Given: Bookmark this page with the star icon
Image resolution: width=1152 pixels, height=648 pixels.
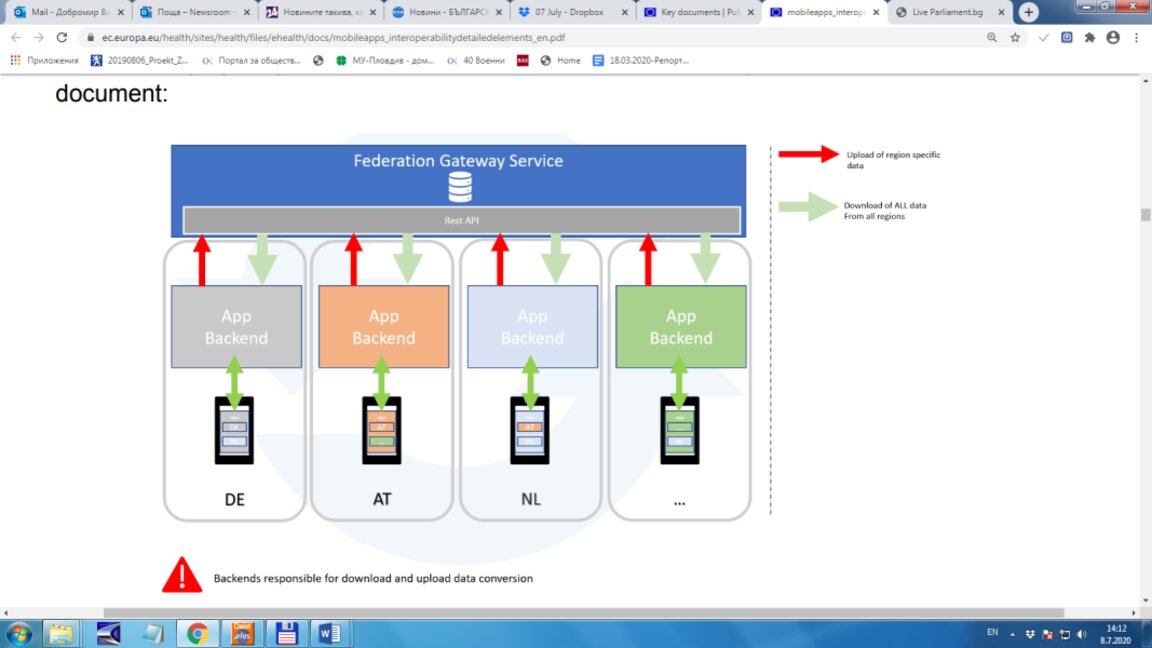Looking at the screenshot, I should point(1015,37).
